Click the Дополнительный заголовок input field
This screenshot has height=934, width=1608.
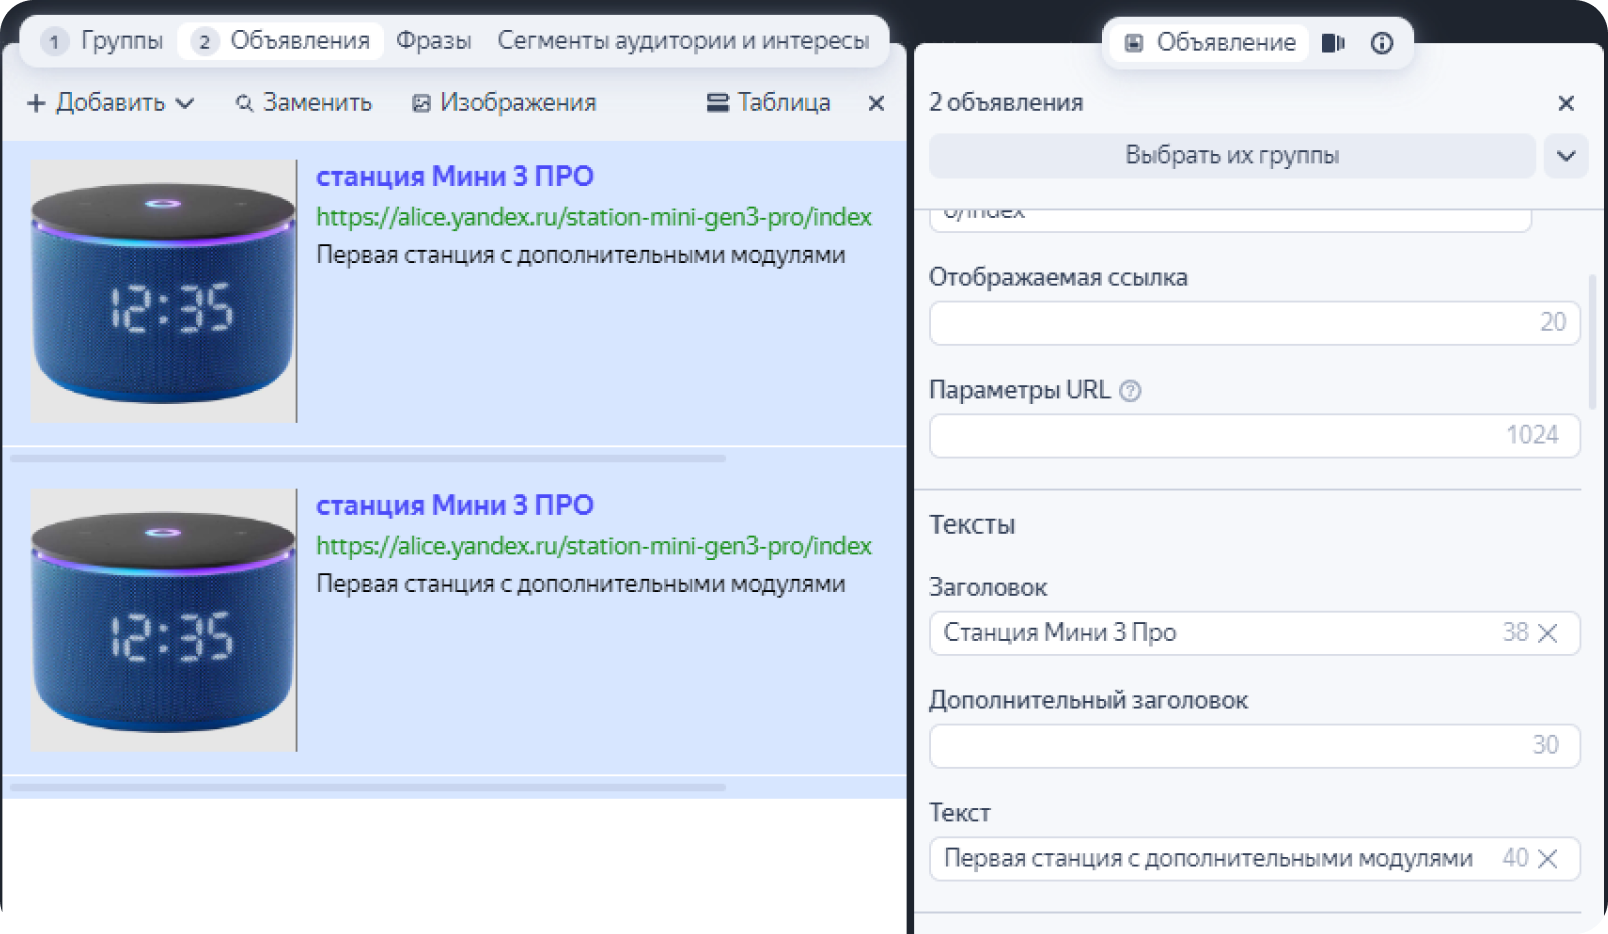pyautogui.click(x=1254, y=746)
